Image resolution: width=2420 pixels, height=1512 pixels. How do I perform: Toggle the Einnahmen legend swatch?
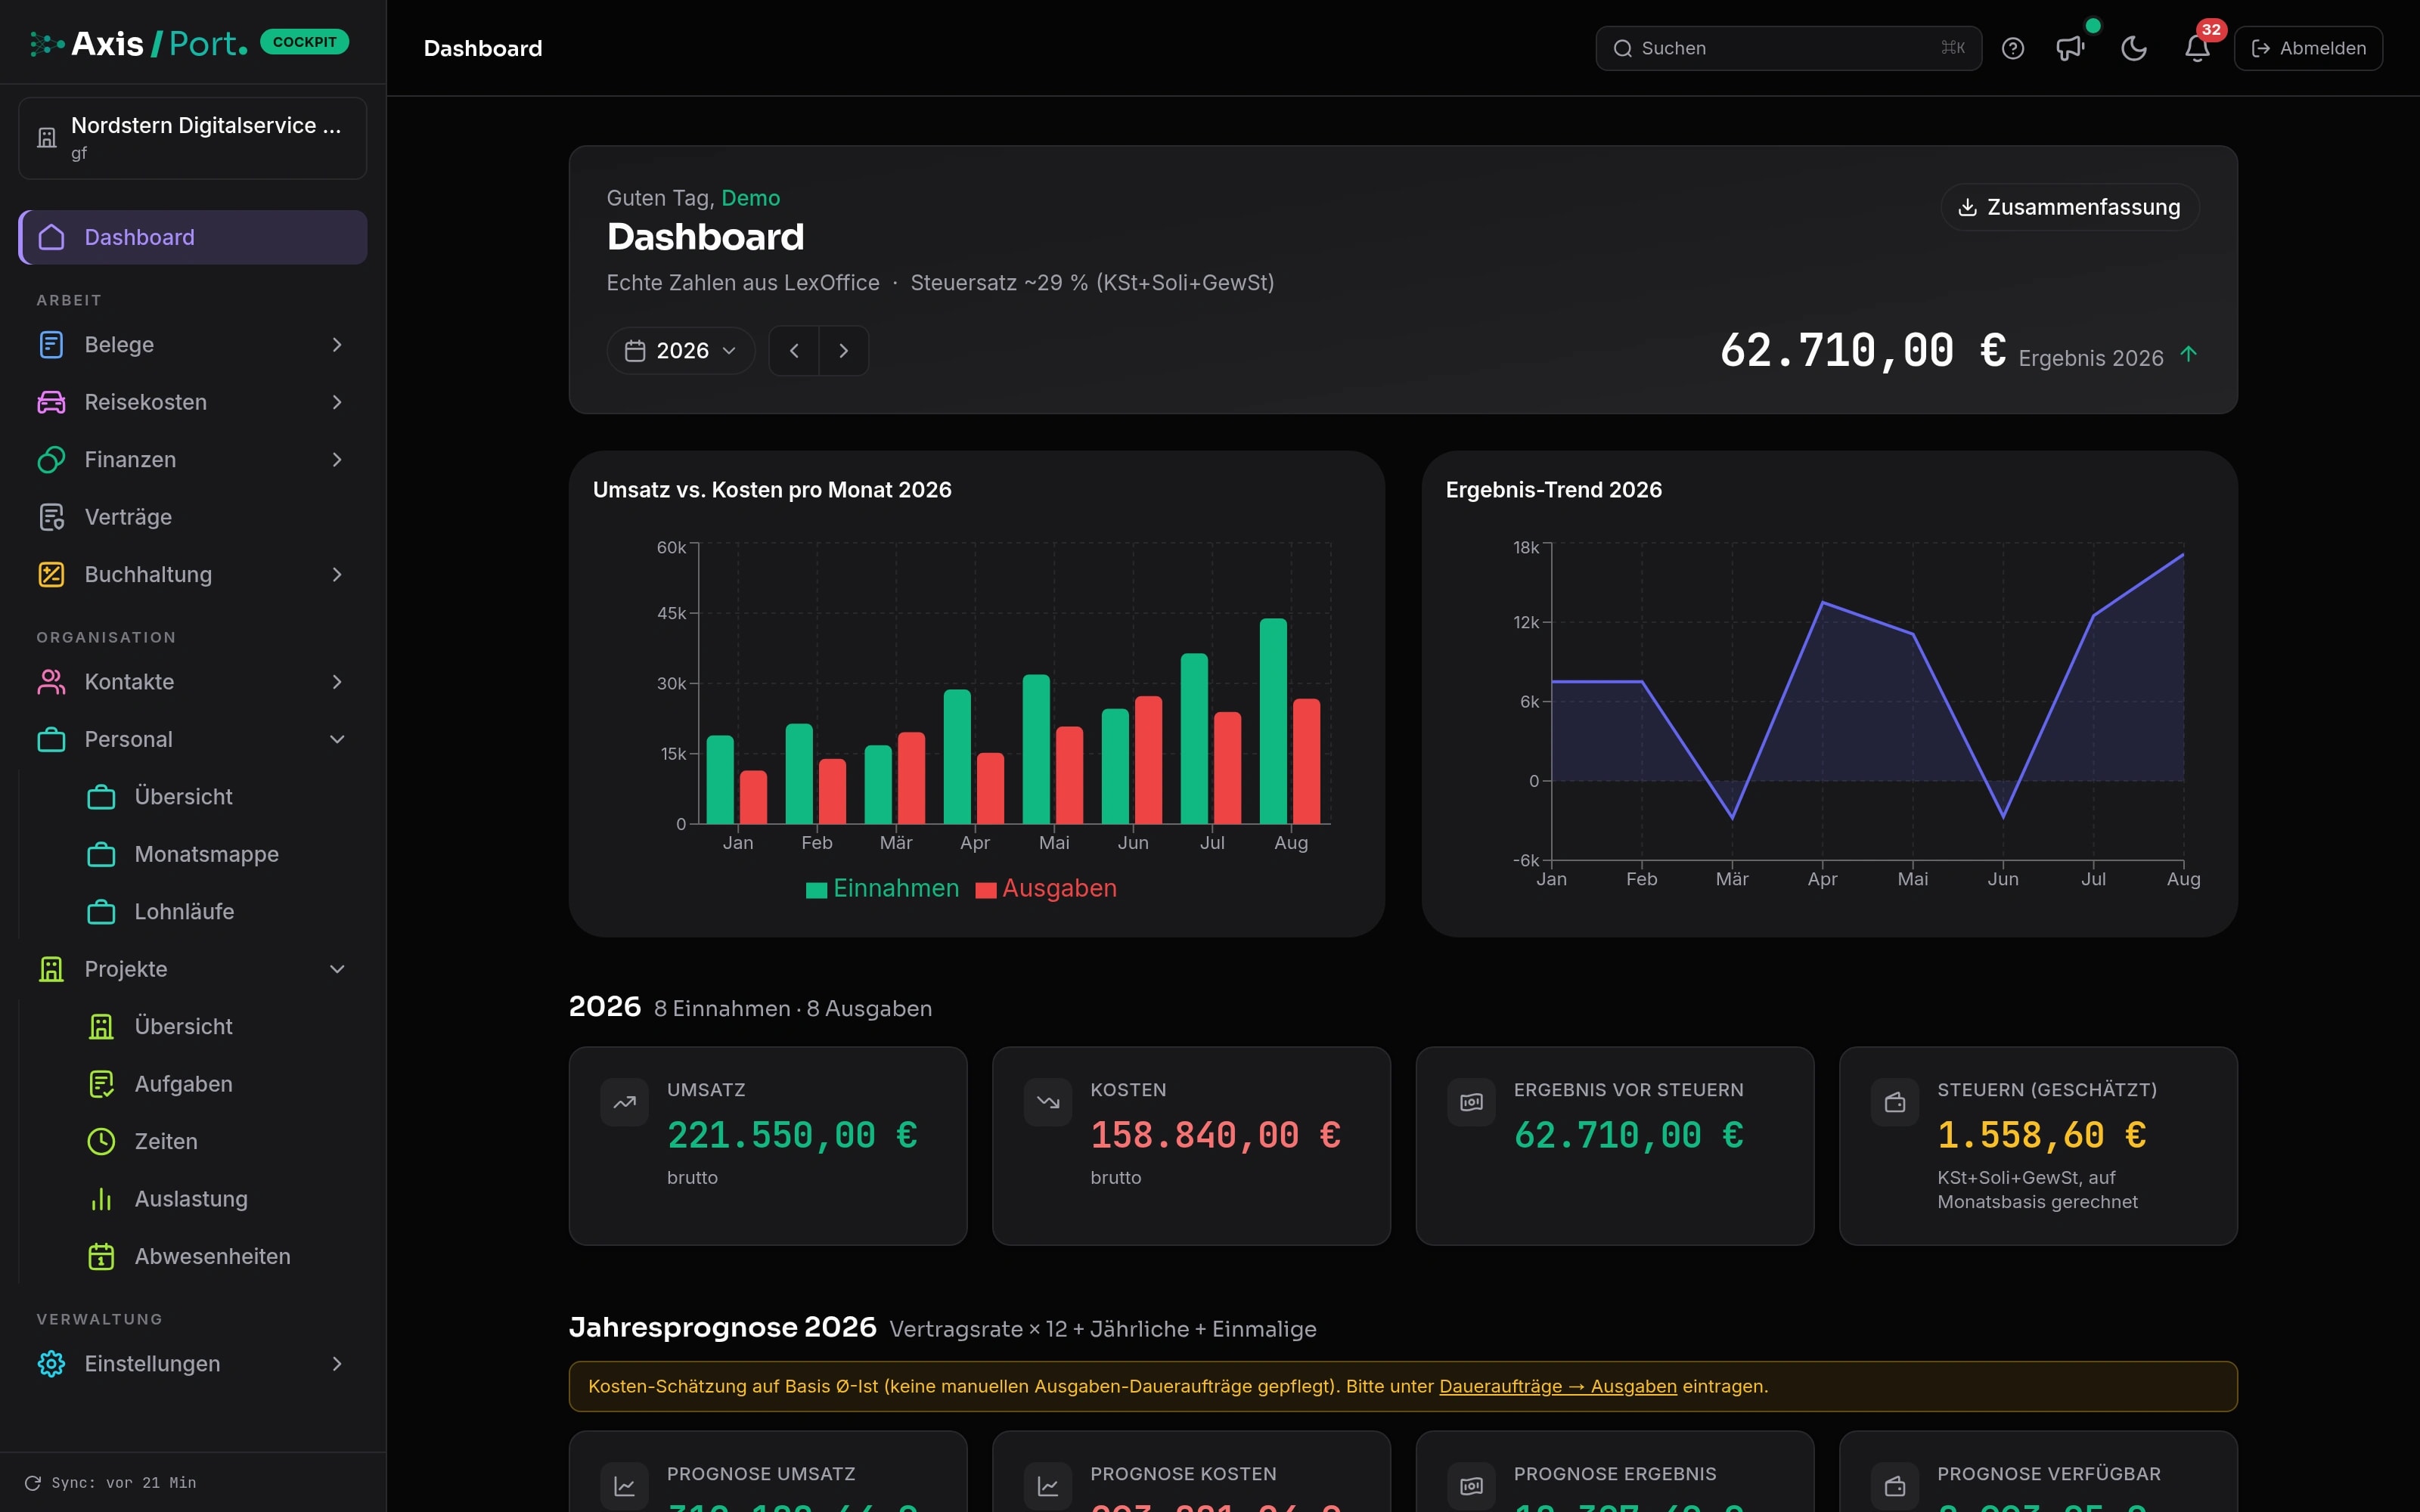[816, 890]
